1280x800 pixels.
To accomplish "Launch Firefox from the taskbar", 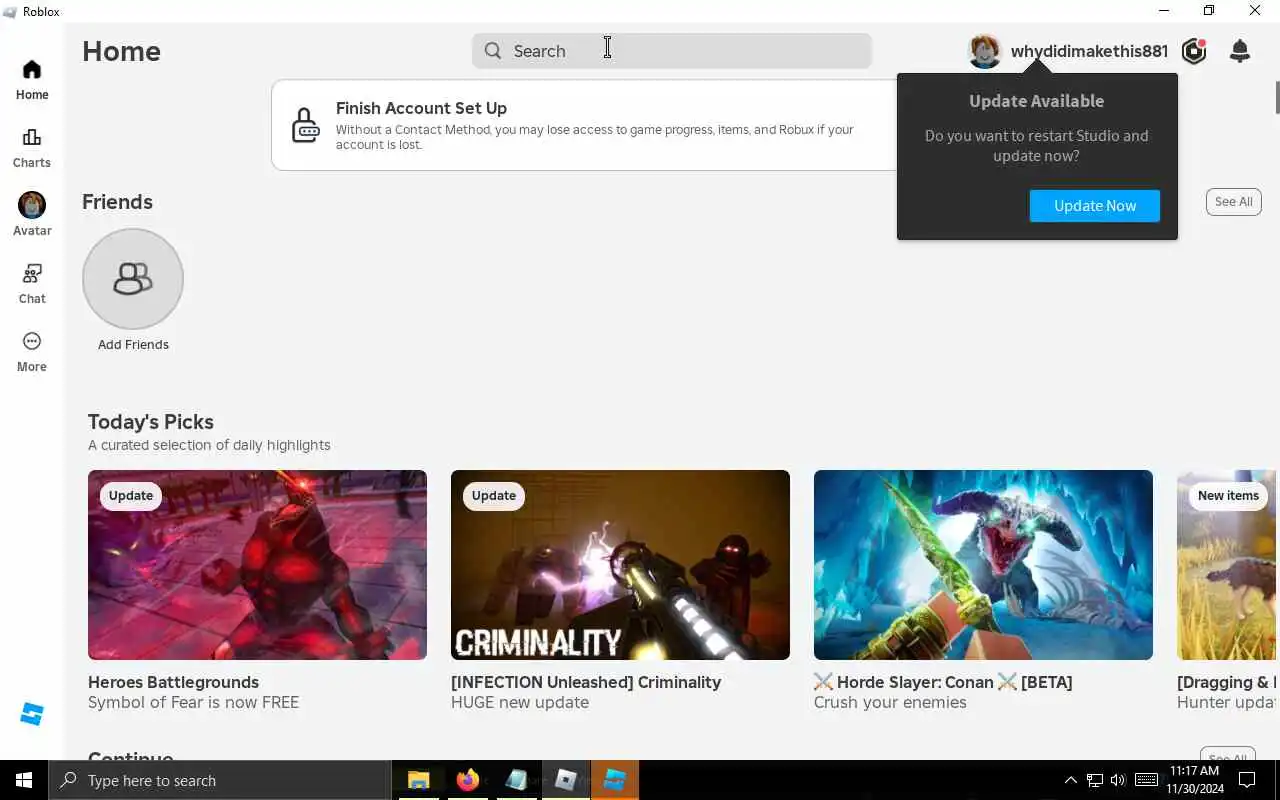I will (x=467, y=780).
